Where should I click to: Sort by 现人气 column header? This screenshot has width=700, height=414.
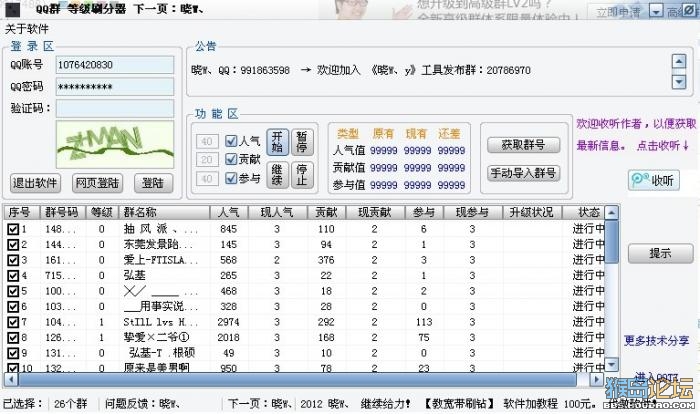pos(277,212)
